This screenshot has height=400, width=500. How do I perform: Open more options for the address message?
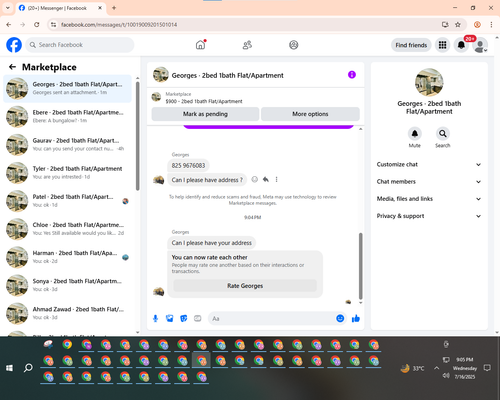276,179
